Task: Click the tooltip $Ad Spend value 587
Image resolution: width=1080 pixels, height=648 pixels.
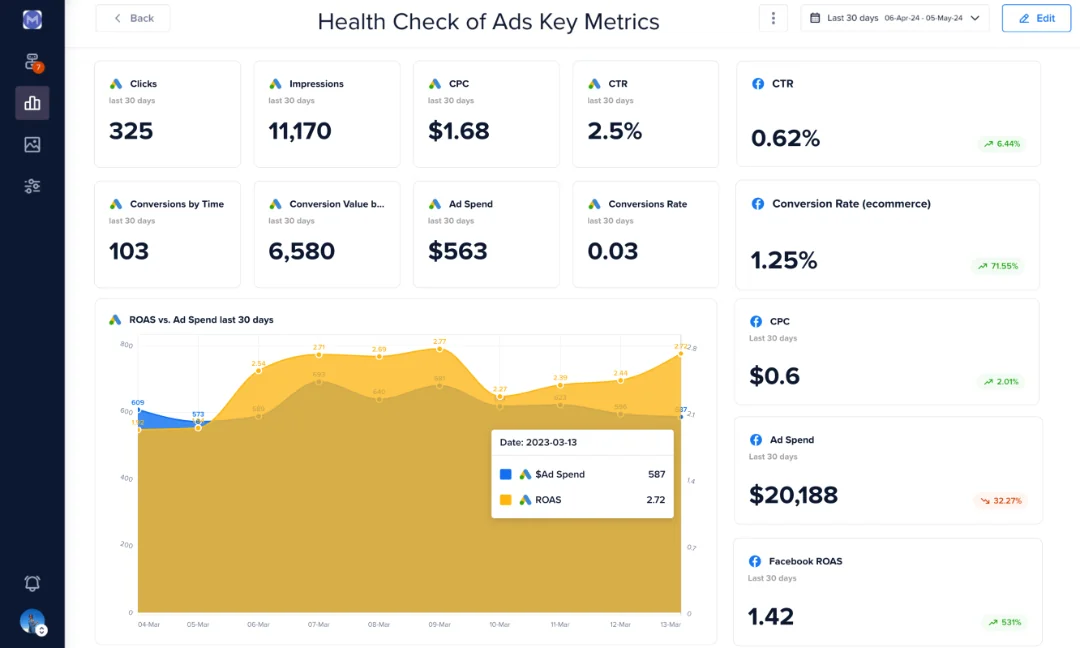Action: pyautogui.click(x=656, y=474)
